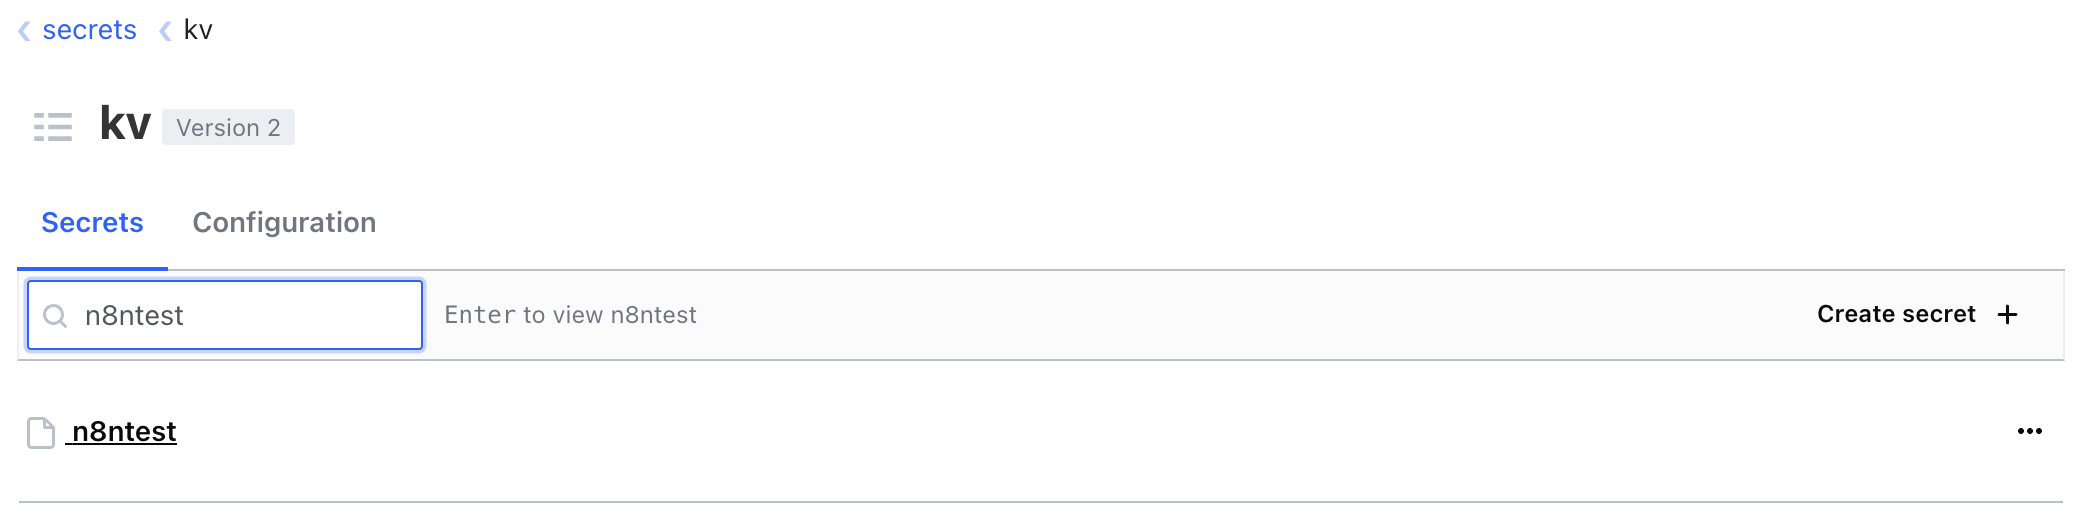Click the magnifier icon in search box
Viewport: 2082px width, 520px height.
click(x=56, y=316)
